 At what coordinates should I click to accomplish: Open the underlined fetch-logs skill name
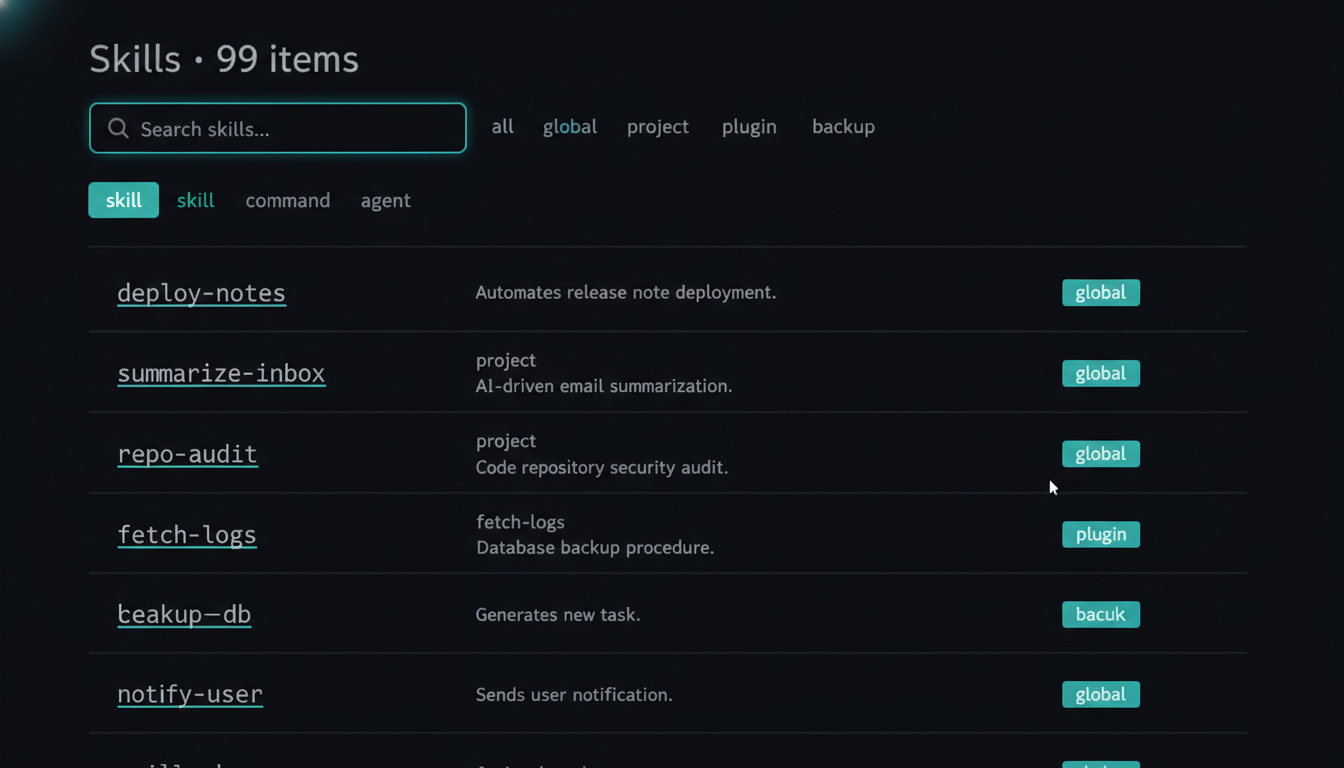click(187, 535)
